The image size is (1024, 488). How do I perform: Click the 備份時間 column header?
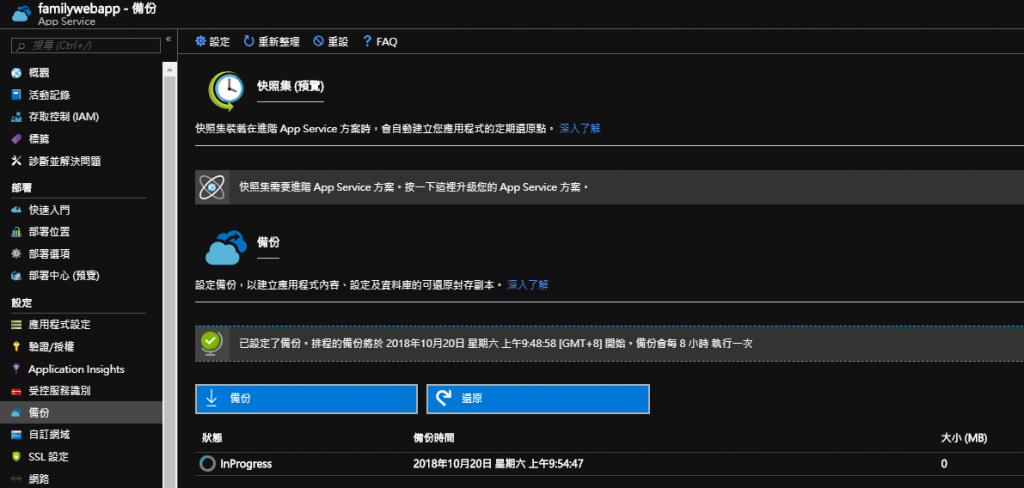(434, 437)
